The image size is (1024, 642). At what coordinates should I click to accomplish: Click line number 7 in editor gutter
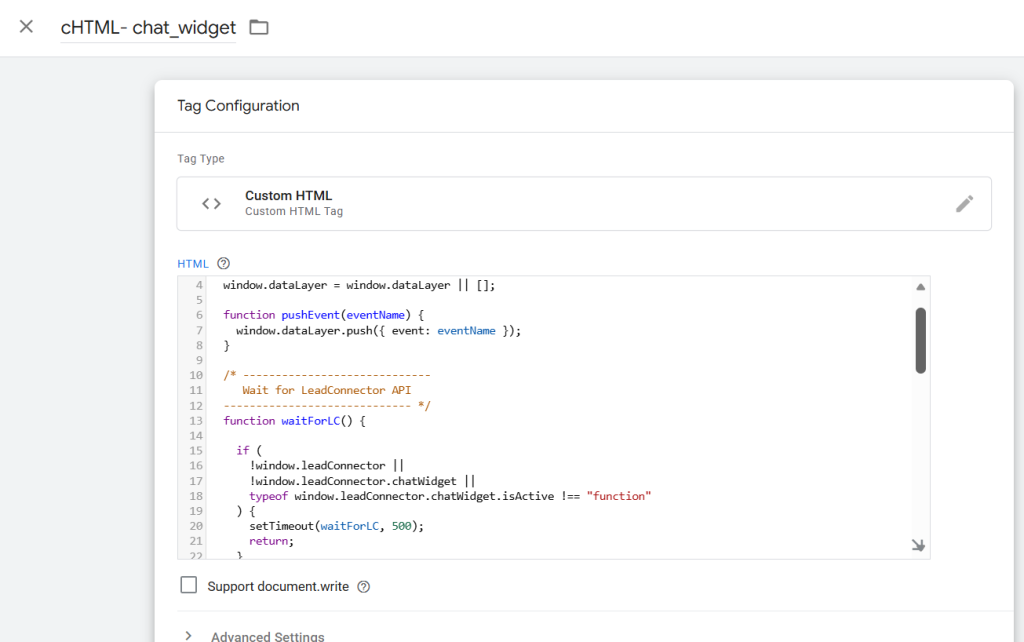[200, 330]
